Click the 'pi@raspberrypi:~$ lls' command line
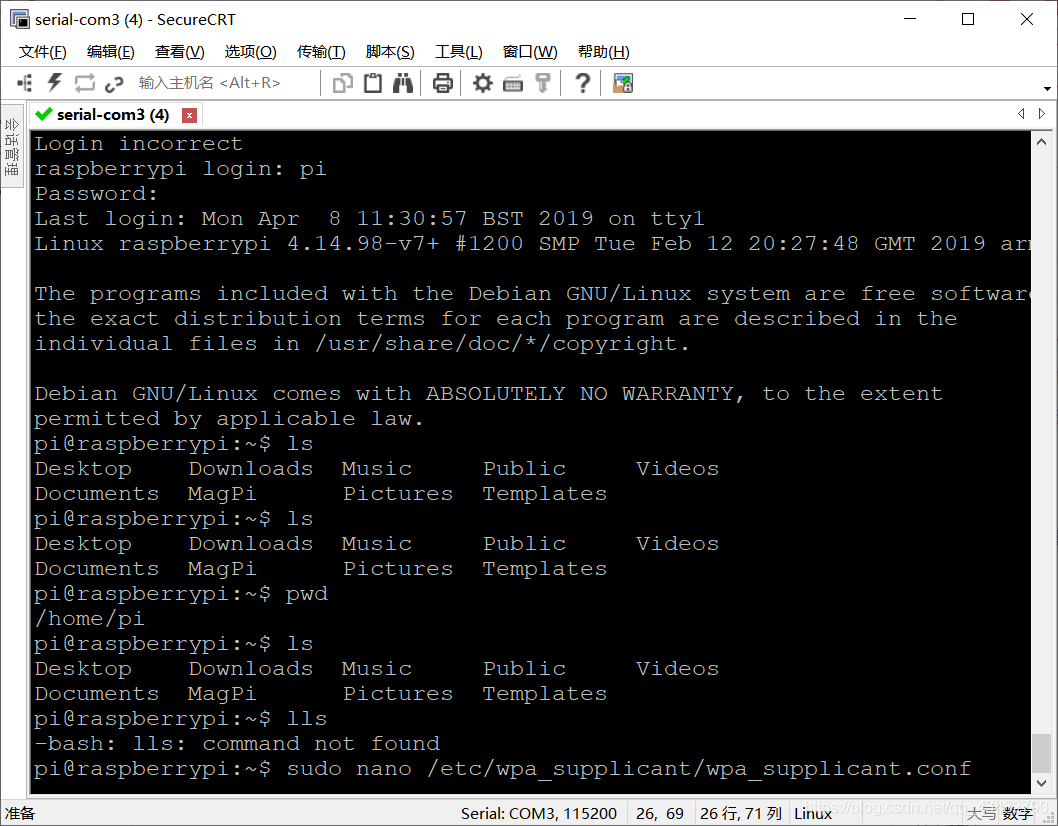The image size is (1058, 826). (x=180, y=719)
